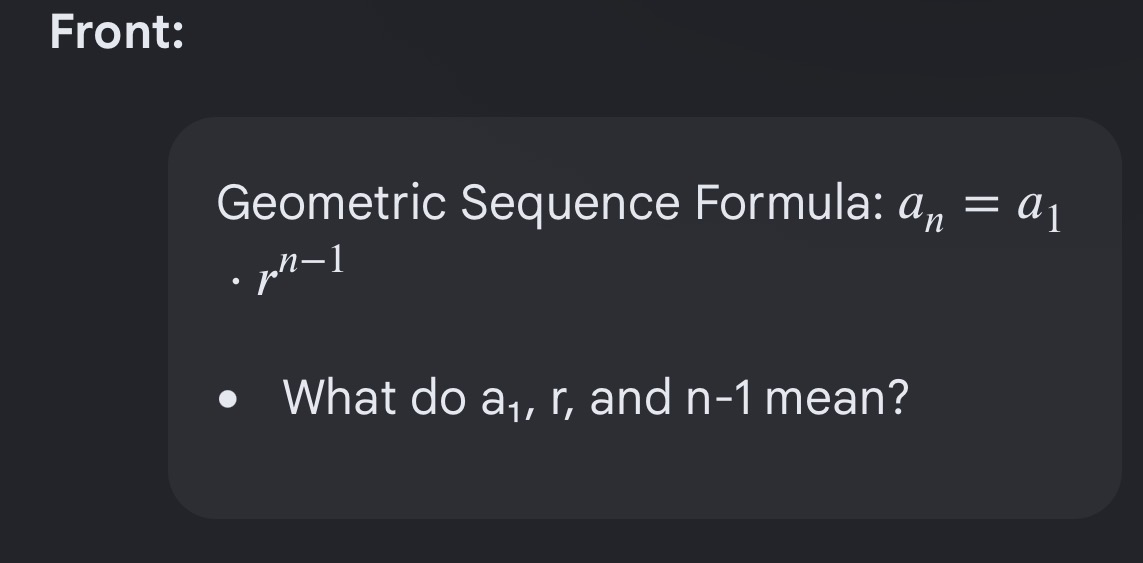Click the n−1 exponent in the formula
The width and height of the screenshot is (1143, 563).
point(311,260)
